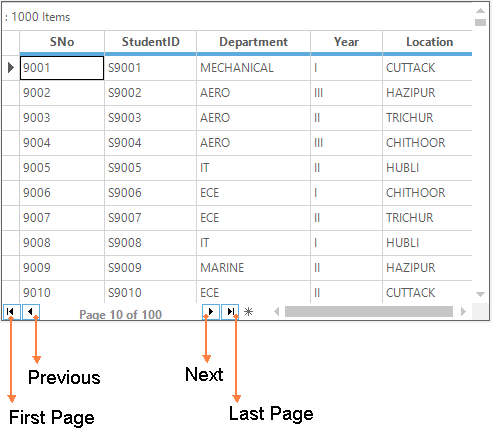Click the Year column header
The width and height of the screenshot is (492, 443).
tap(346, 42)
